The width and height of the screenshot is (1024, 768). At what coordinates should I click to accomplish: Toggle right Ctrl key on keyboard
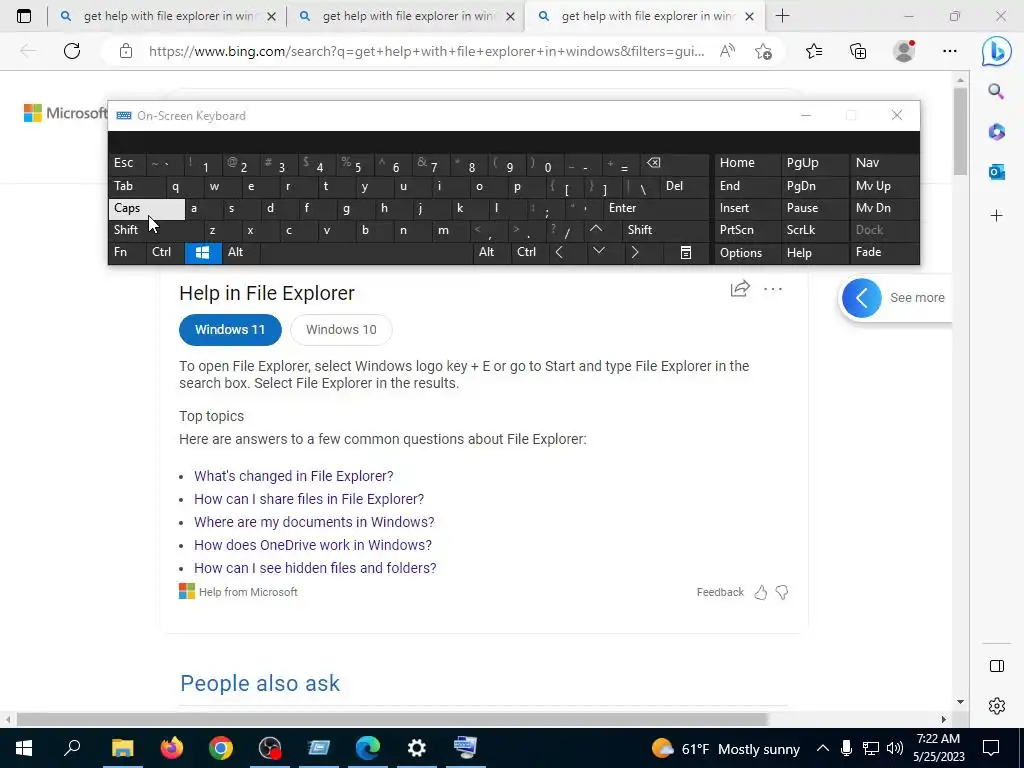point(530,253)
